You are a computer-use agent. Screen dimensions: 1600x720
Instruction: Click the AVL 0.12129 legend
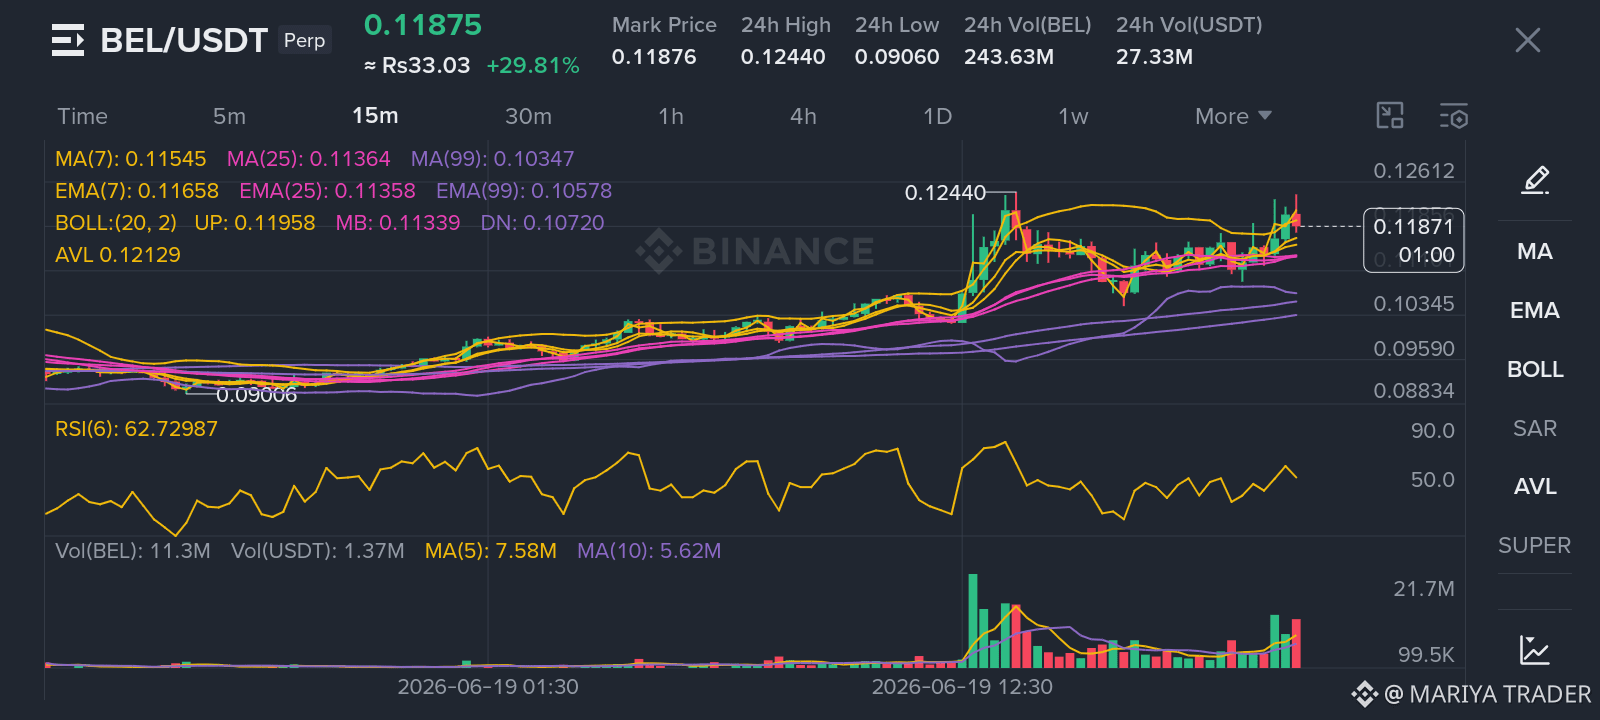click(x=118, y=255)
